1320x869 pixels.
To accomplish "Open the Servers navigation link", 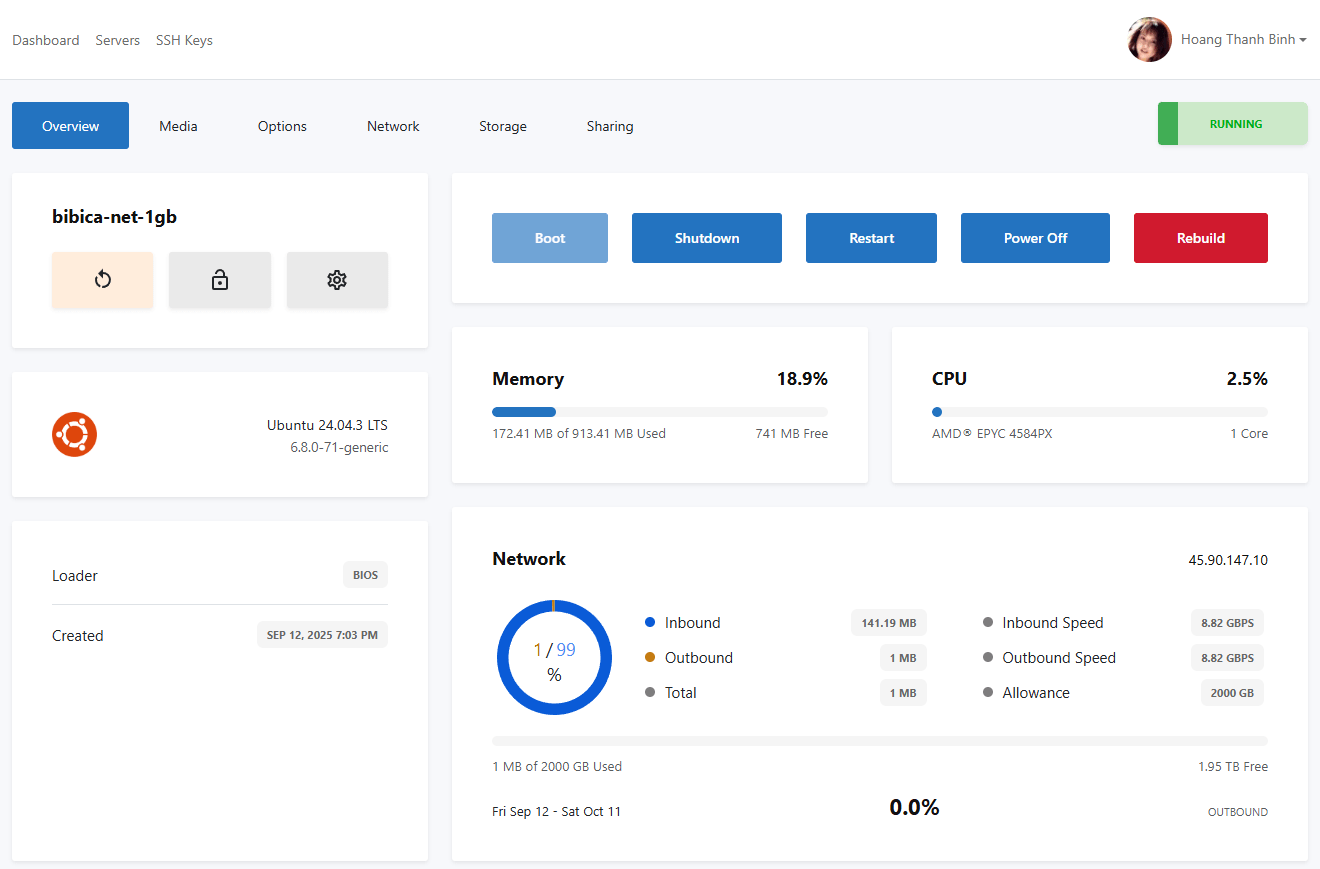I will tap(117, 40).
